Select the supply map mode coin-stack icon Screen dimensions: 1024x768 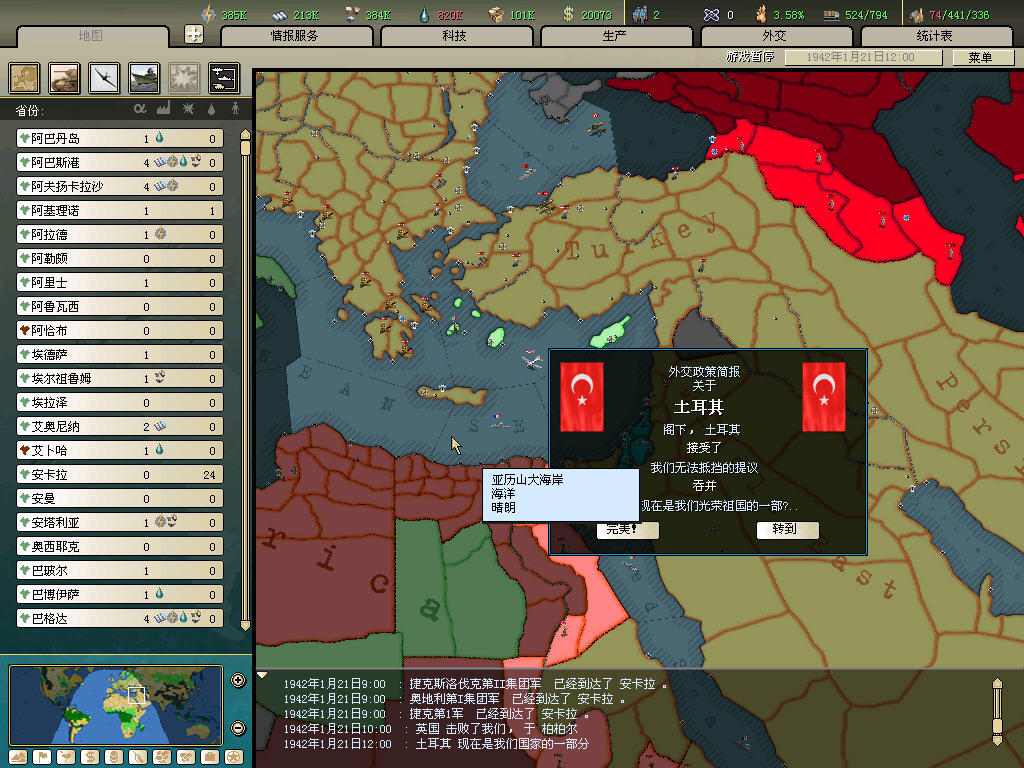click(x=114, y=757)
